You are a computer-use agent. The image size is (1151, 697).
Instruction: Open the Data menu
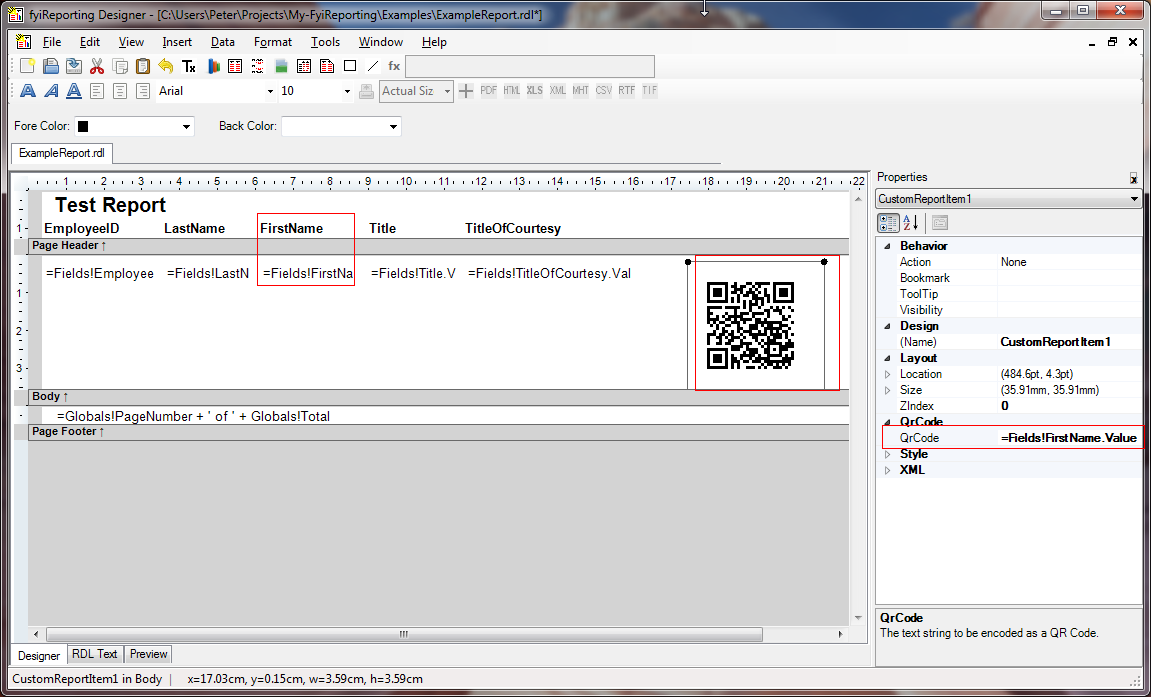click(222, 42)
